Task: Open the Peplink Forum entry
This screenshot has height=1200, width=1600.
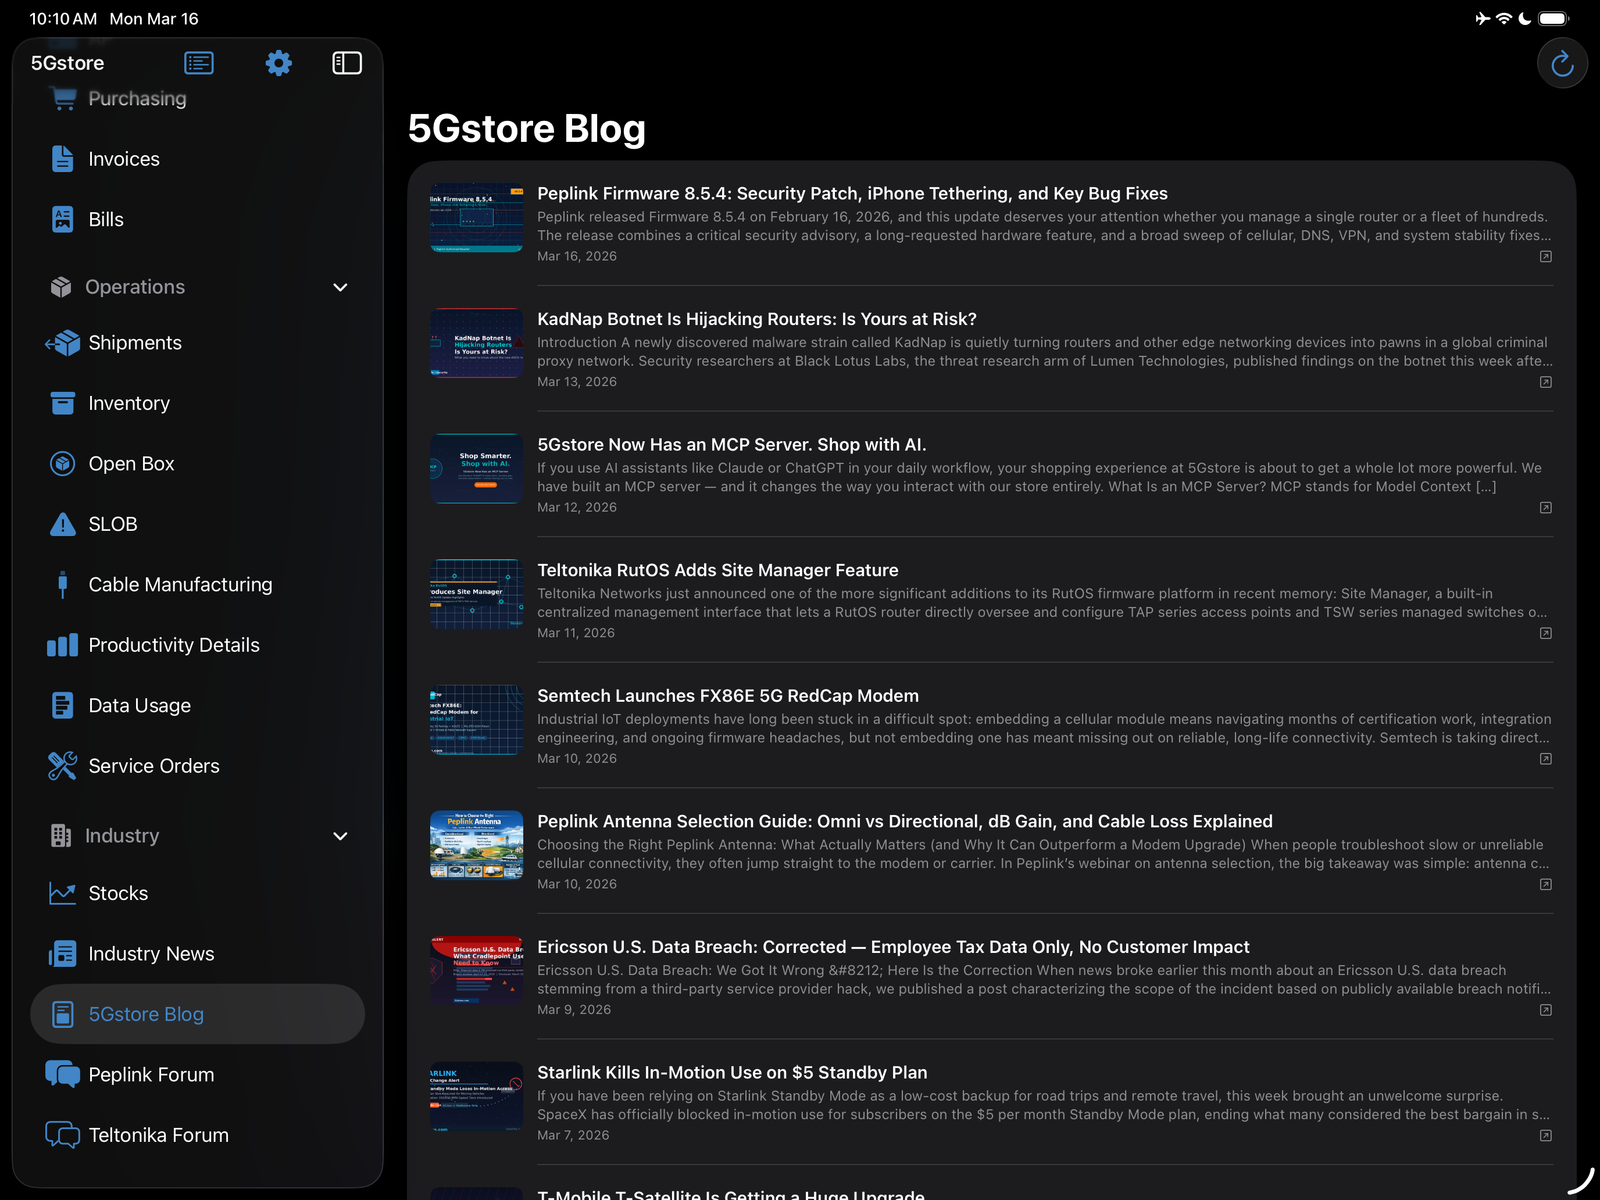Action: [150, 1074]
